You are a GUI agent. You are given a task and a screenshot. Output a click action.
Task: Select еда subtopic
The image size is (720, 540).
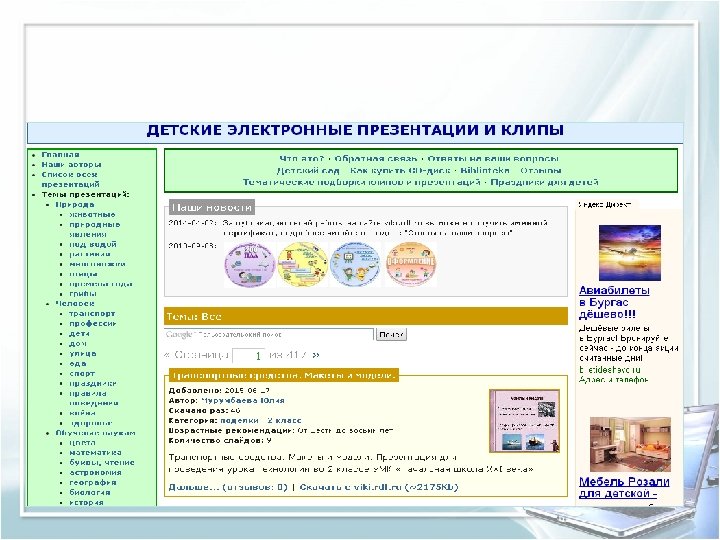78,364
